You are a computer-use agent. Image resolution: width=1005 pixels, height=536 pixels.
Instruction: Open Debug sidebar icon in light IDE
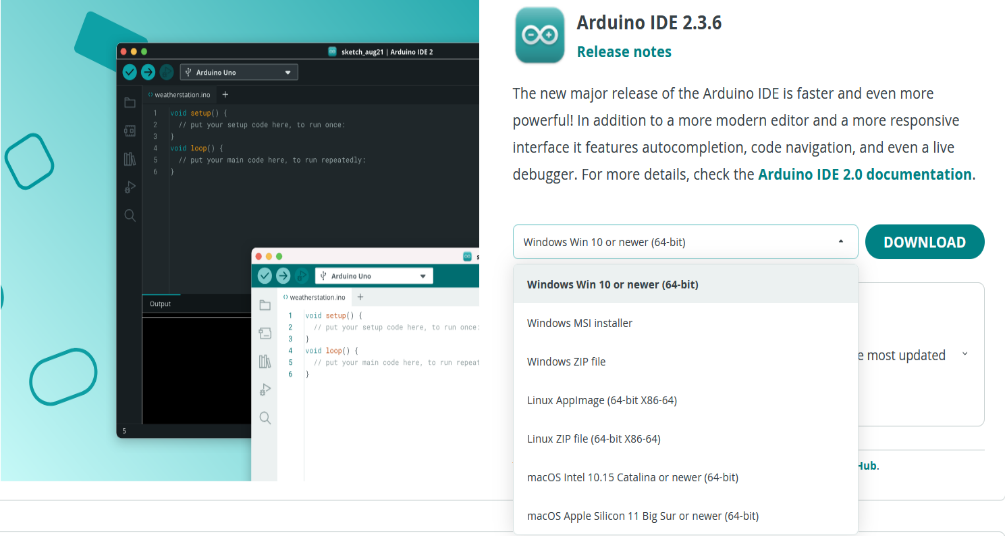click(x=265, y=390)
